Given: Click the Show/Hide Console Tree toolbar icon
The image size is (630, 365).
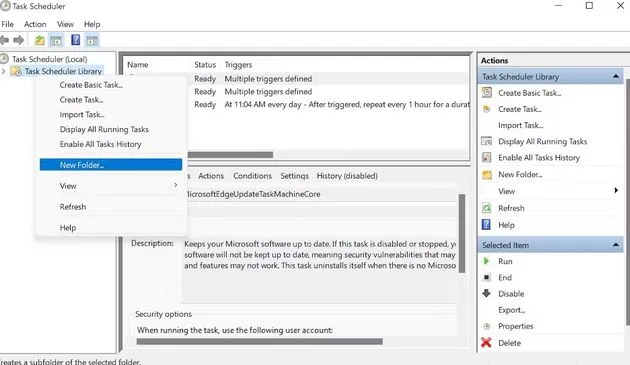Looking at the screenshot, I should 56,40.
